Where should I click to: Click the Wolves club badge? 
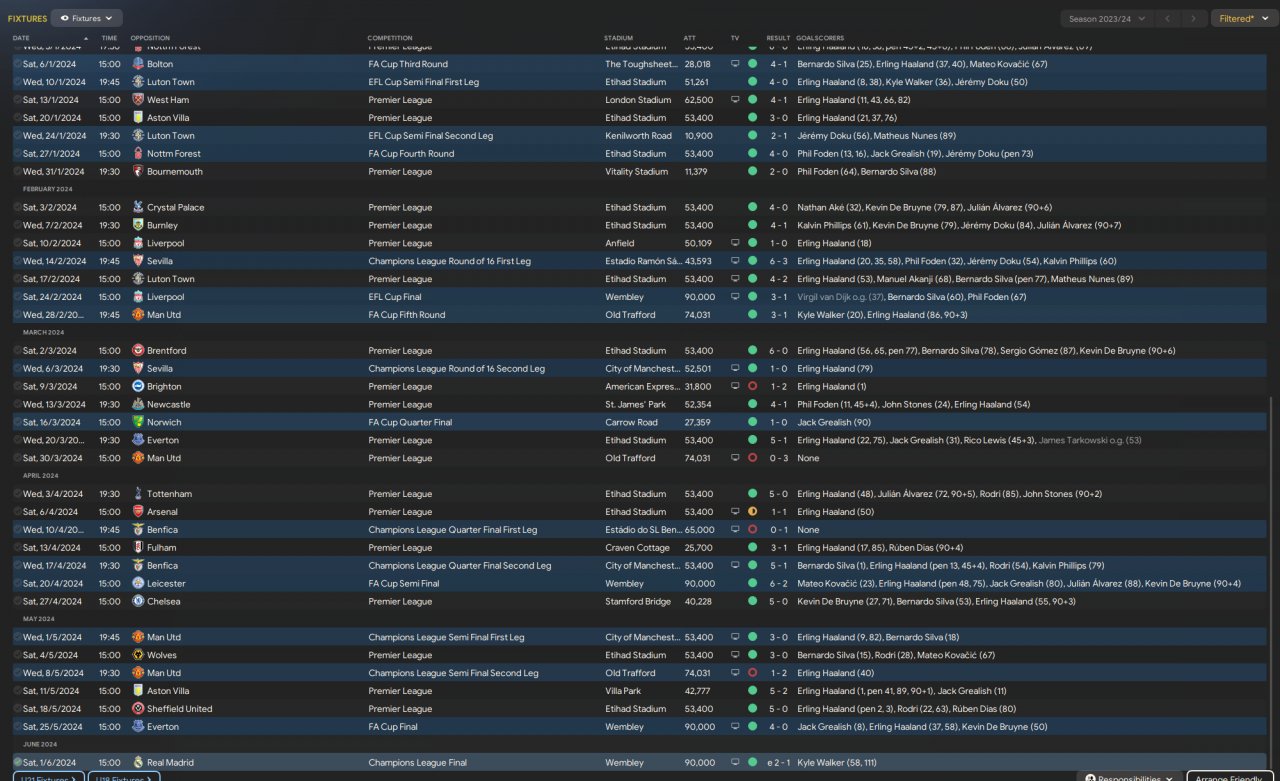[x=138, y=656]
